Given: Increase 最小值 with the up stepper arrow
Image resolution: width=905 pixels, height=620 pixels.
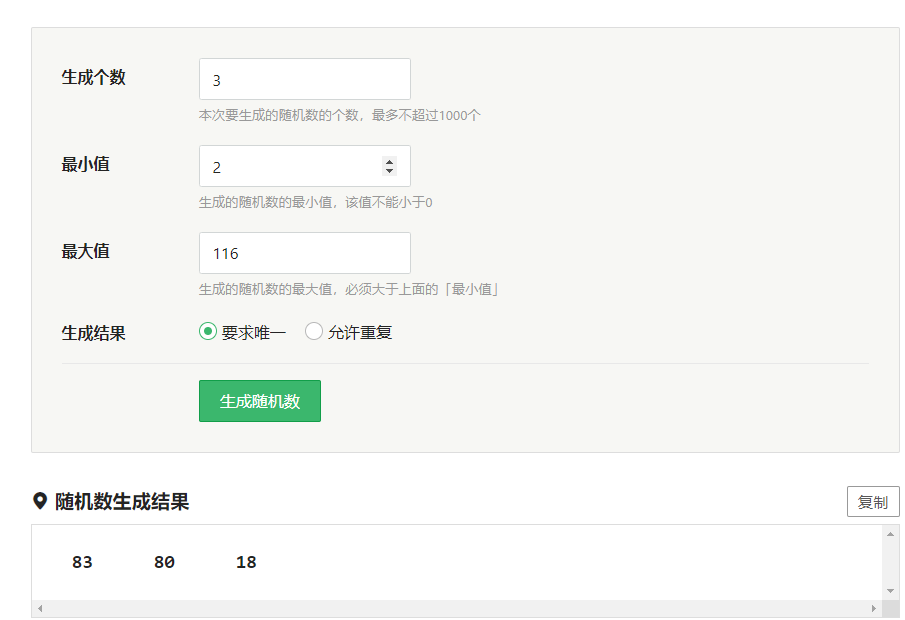Looking at the screenshot, I should 390,162.
